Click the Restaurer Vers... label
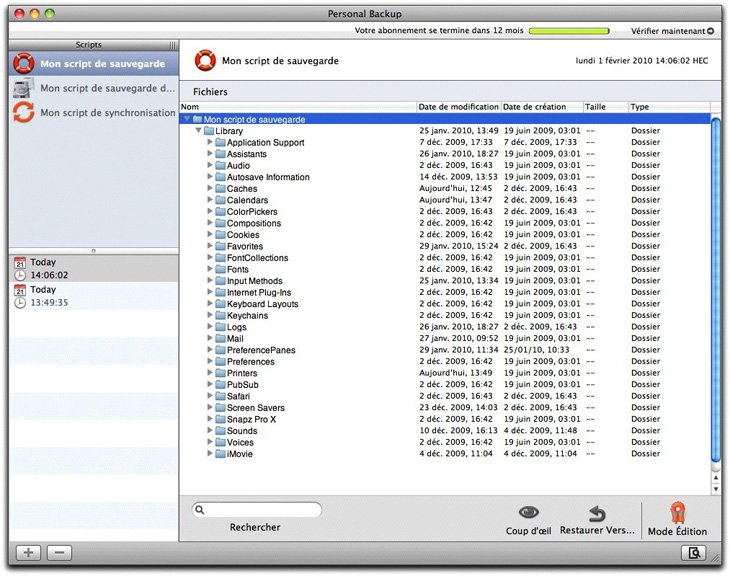The height and width of the screenshot is (576, 730). click(597, 530)
